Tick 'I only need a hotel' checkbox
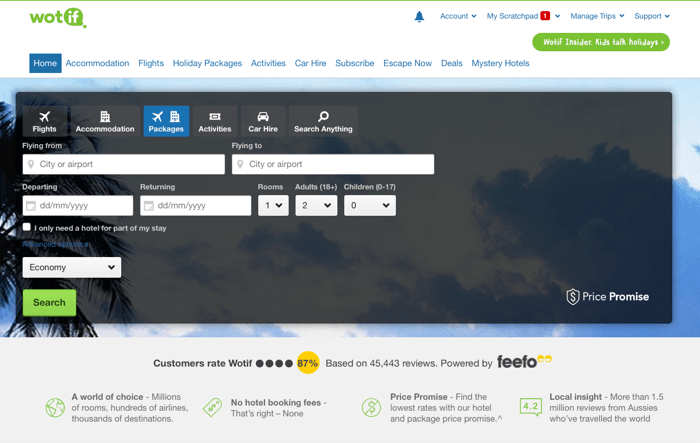This screenshot has width=700, height=443. coord(27,227)
